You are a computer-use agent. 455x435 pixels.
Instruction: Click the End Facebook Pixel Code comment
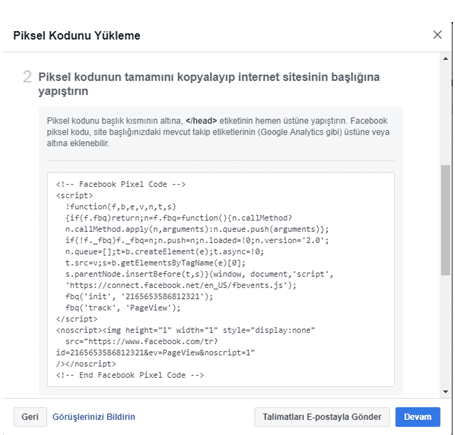[x=130, y=375]
